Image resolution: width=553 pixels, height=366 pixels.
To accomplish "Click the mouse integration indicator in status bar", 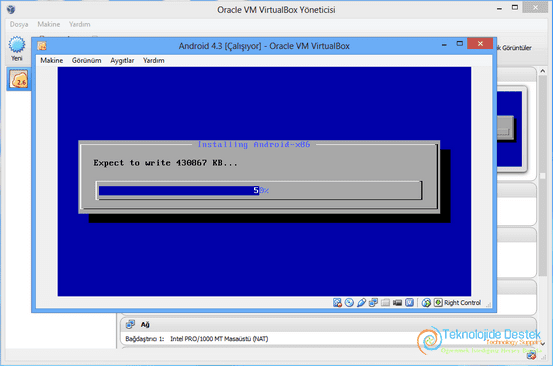I will click(x=426, y=303).
